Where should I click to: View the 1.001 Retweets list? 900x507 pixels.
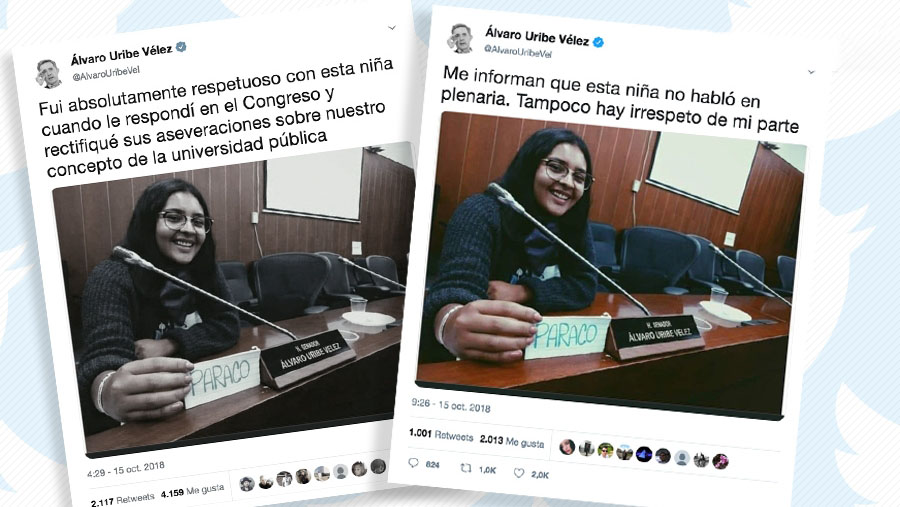click(441, 435)
